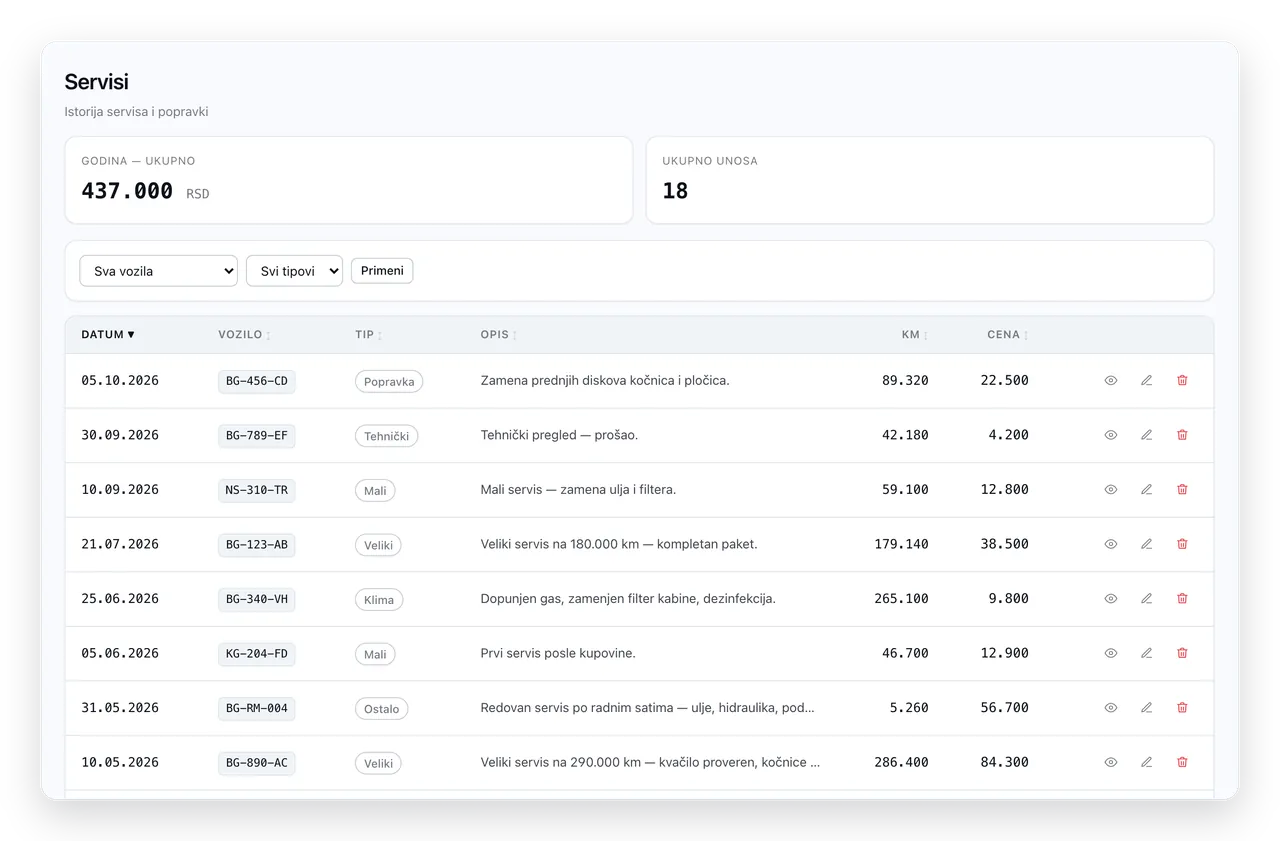Edit the BG-789-EF service entry

(1146, 435)
